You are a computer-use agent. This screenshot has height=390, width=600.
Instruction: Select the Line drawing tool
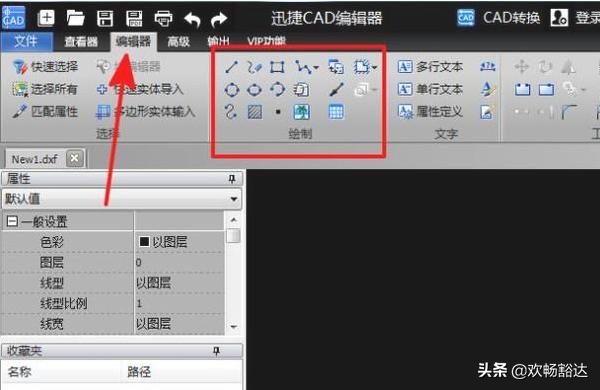[x=232, y=67]
